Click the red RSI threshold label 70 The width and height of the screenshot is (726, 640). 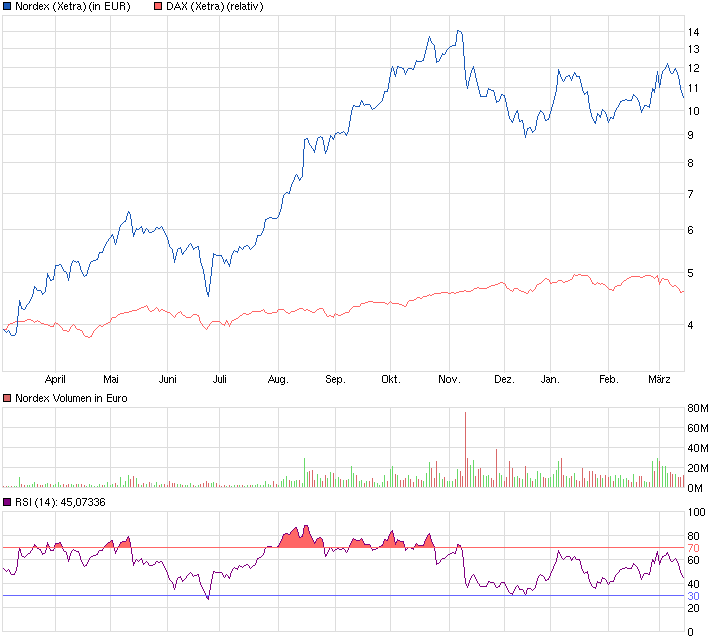point(693,548)
